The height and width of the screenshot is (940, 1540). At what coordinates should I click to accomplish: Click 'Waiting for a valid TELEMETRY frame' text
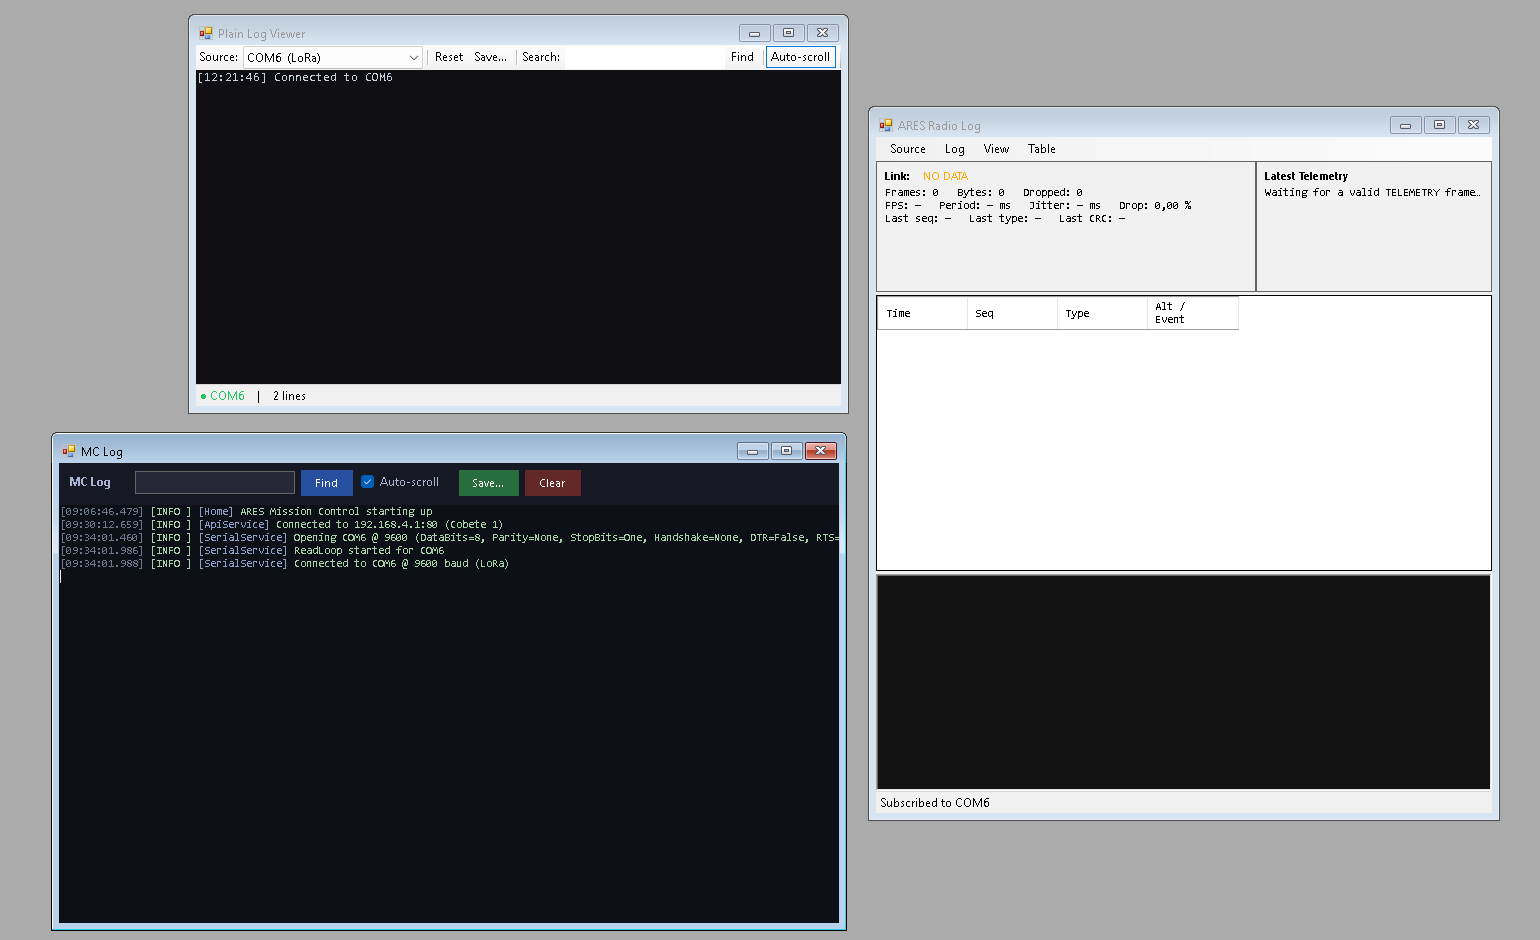point(1372,192)
